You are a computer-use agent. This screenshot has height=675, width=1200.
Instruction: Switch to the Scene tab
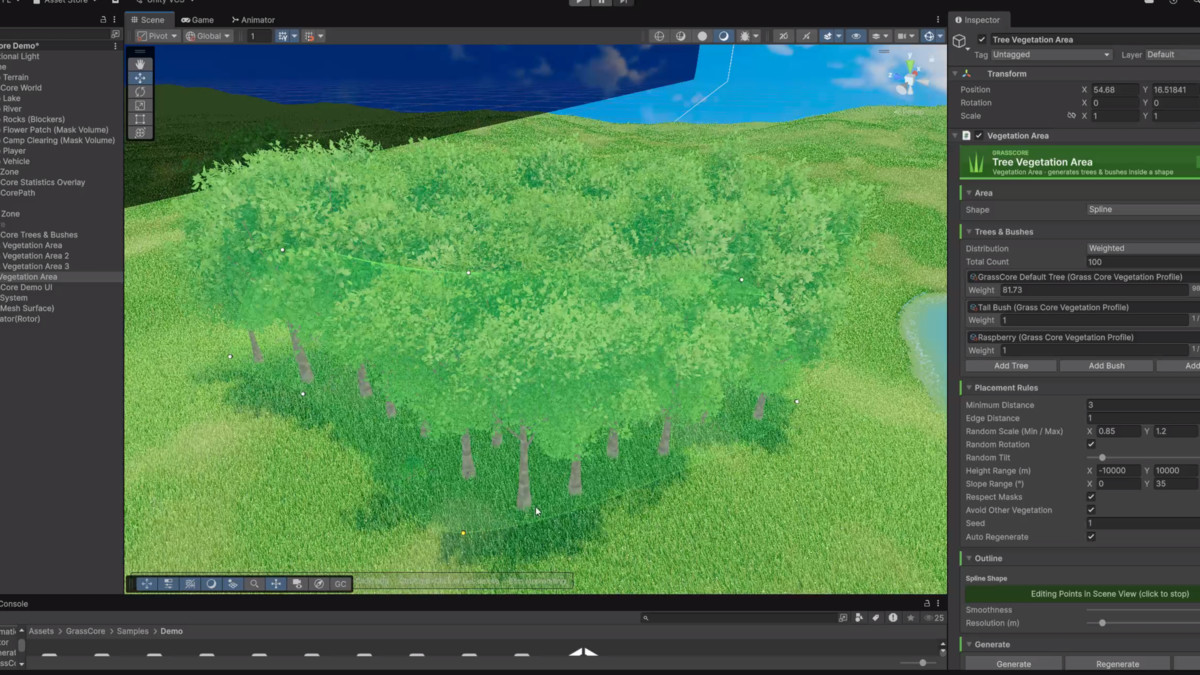click(x=148, y=20)
